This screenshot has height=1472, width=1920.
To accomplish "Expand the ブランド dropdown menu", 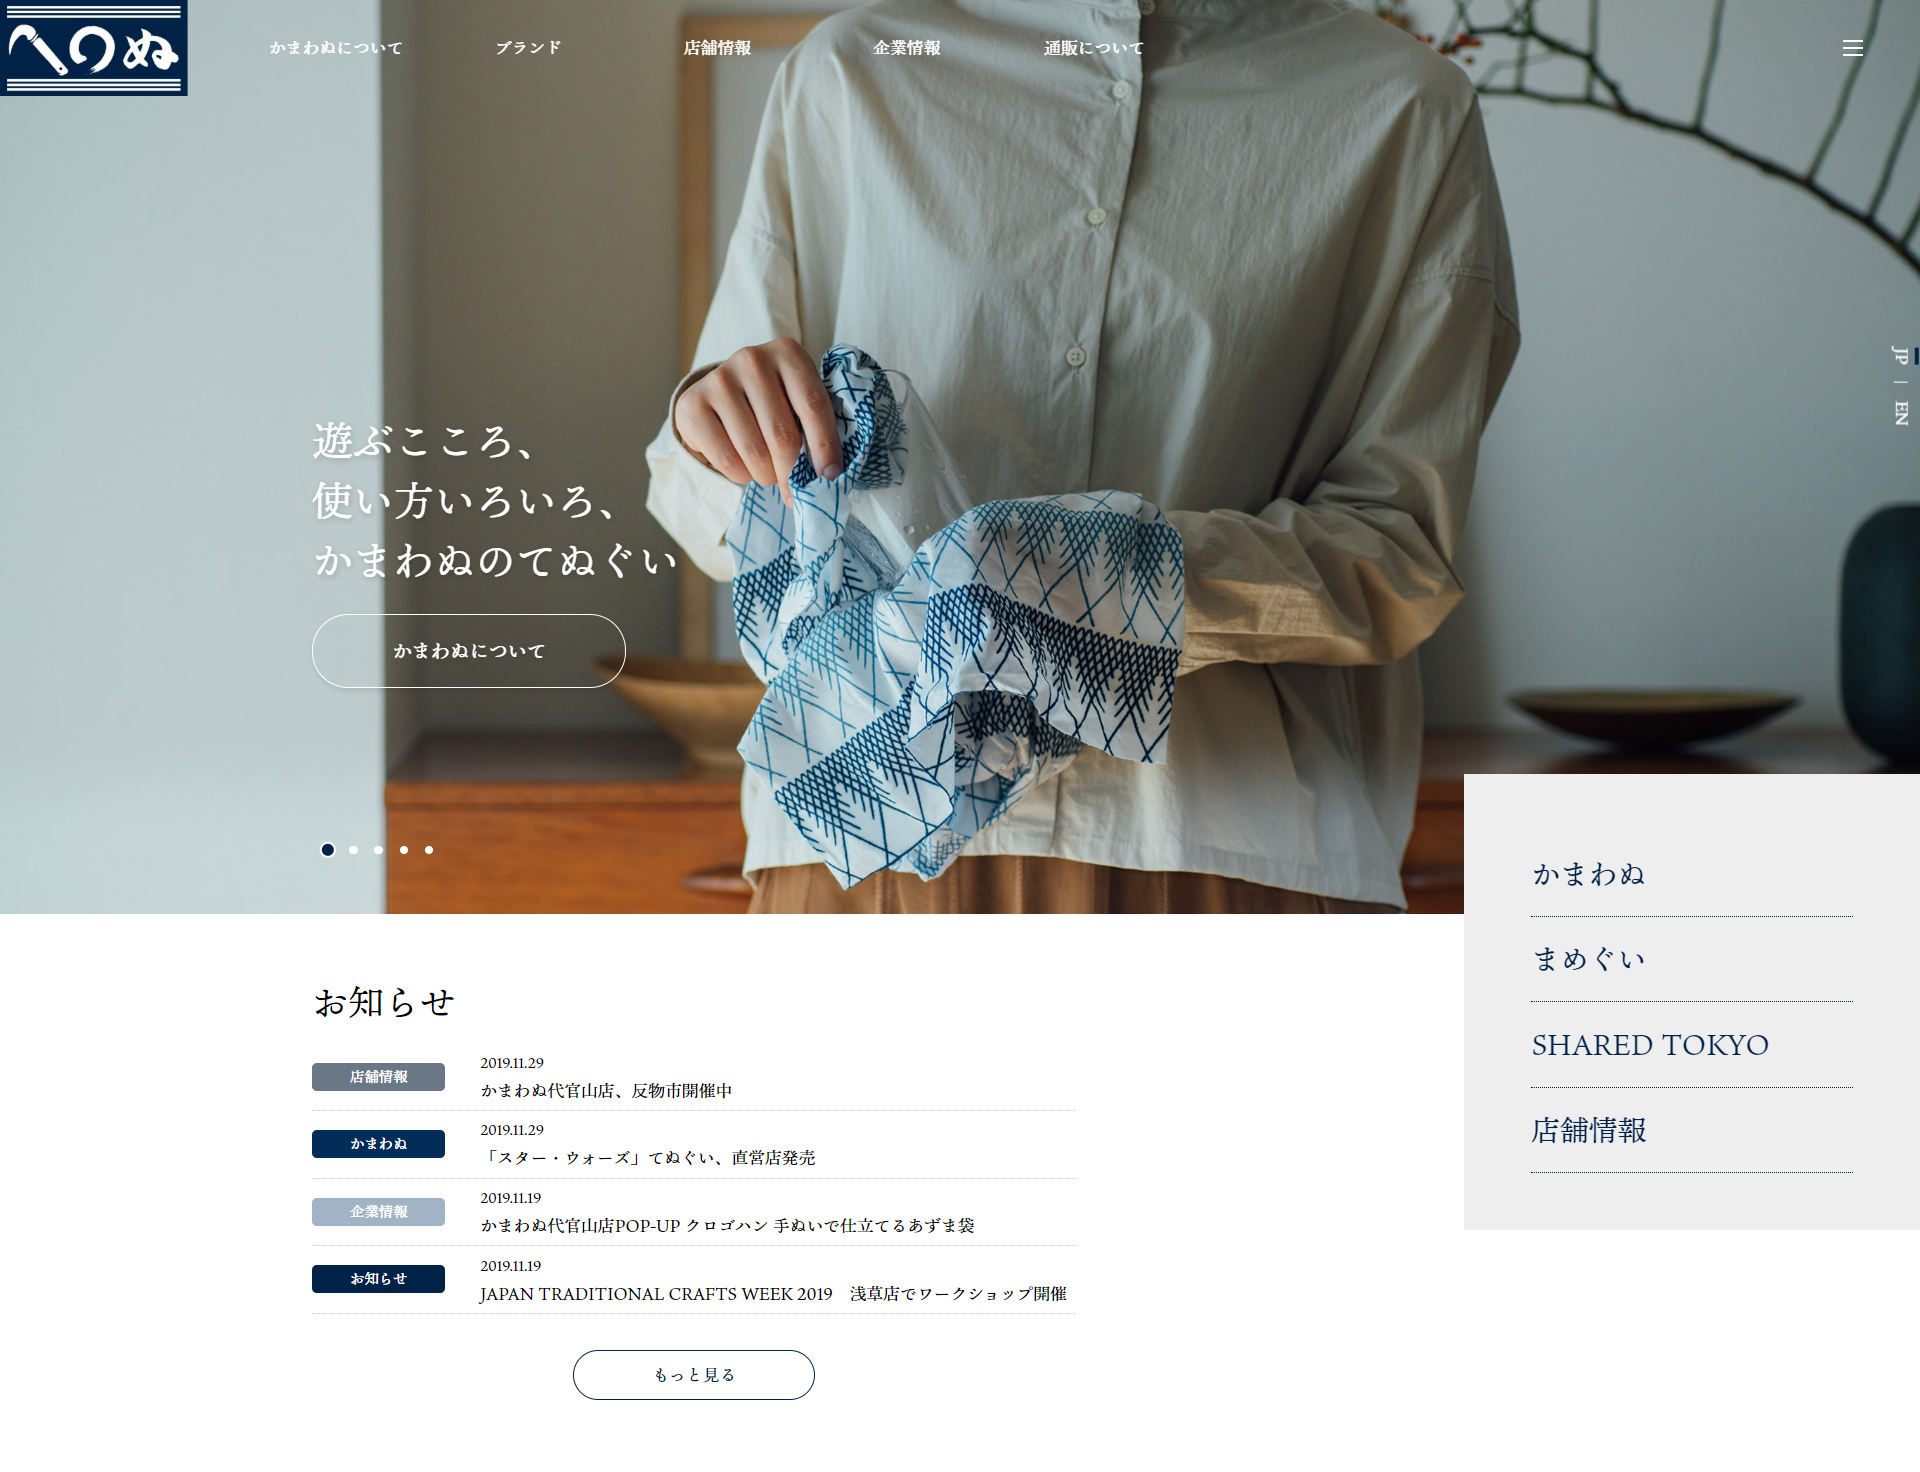I will 527,46.
